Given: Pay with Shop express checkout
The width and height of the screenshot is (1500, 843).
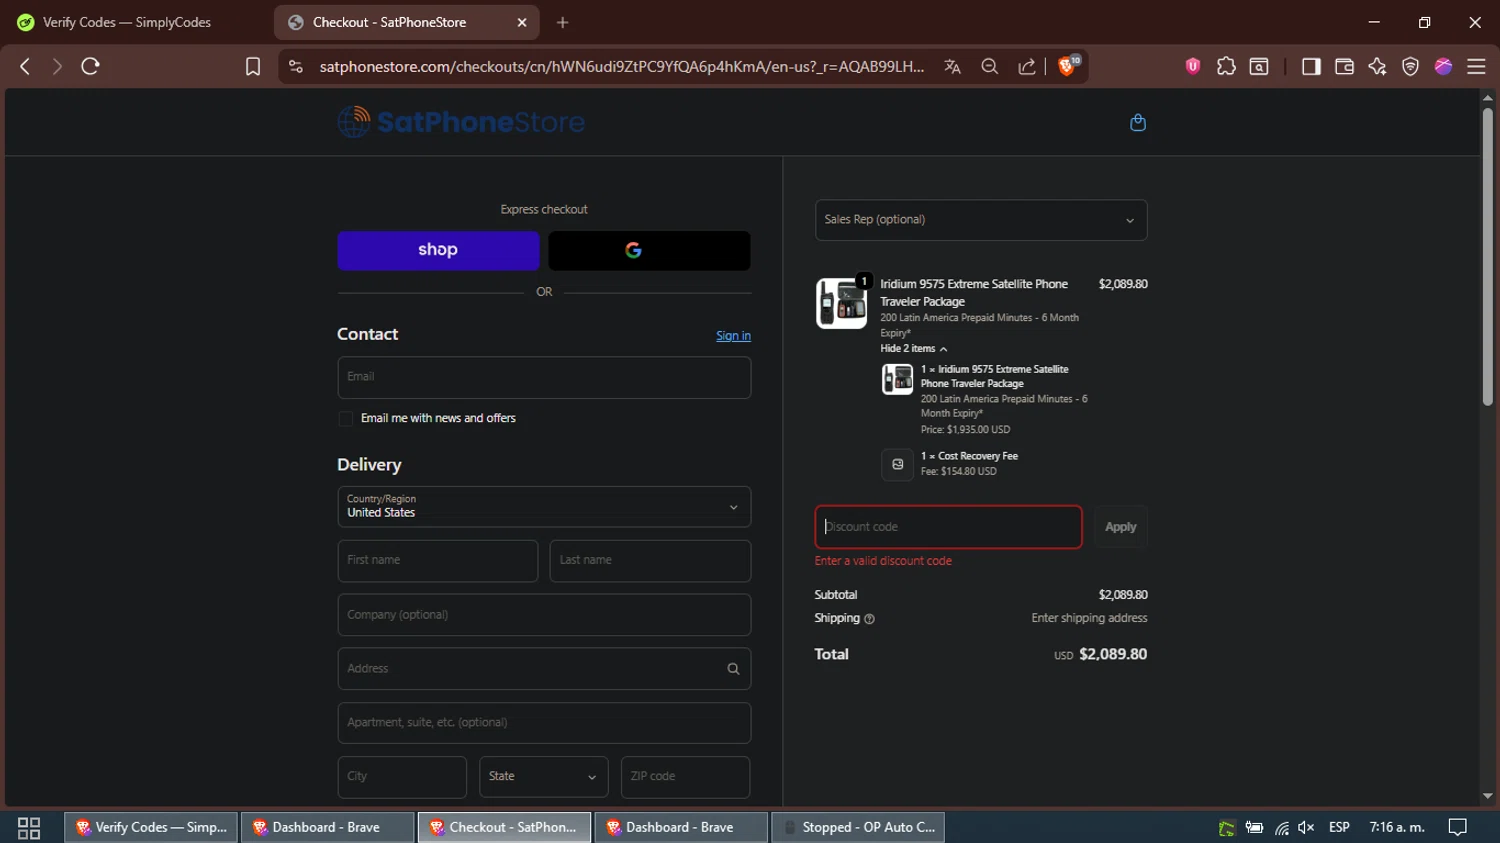Looking at the screenshot, I should click(438, 250).
